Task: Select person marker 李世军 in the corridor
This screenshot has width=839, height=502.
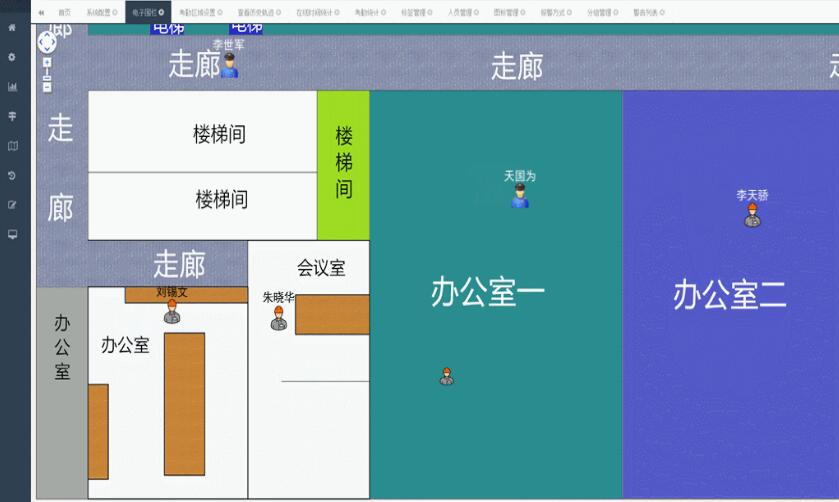Action: (230, 67)
